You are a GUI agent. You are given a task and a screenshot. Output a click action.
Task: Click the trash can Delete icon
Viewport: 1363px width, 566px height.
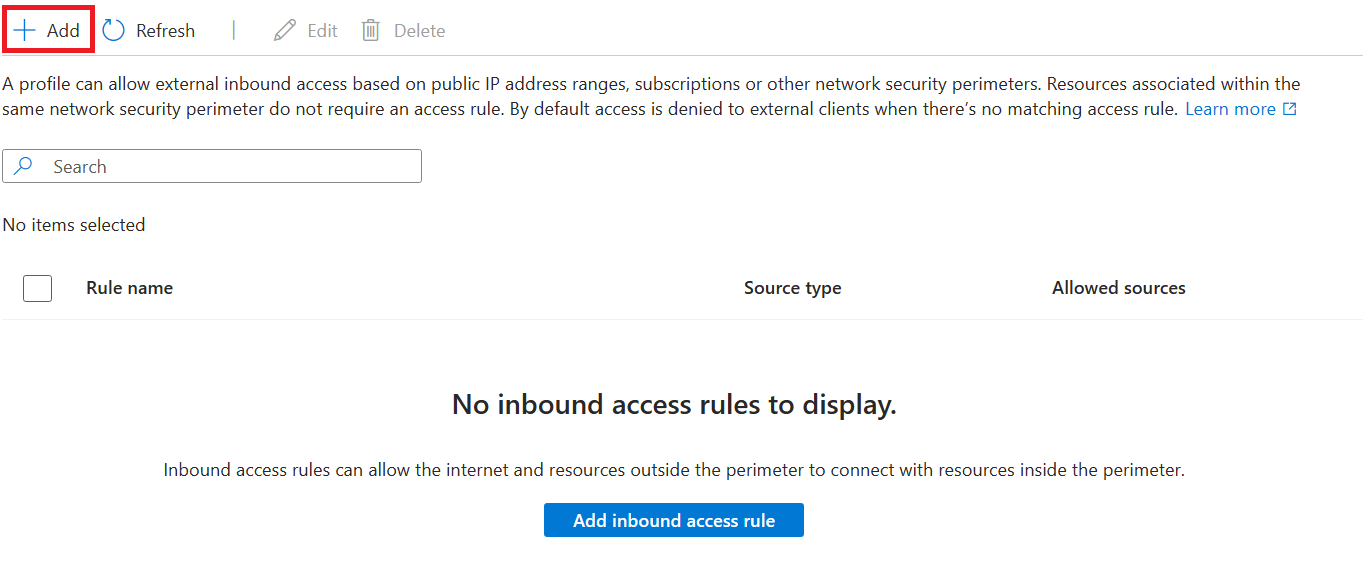(371, 31)
